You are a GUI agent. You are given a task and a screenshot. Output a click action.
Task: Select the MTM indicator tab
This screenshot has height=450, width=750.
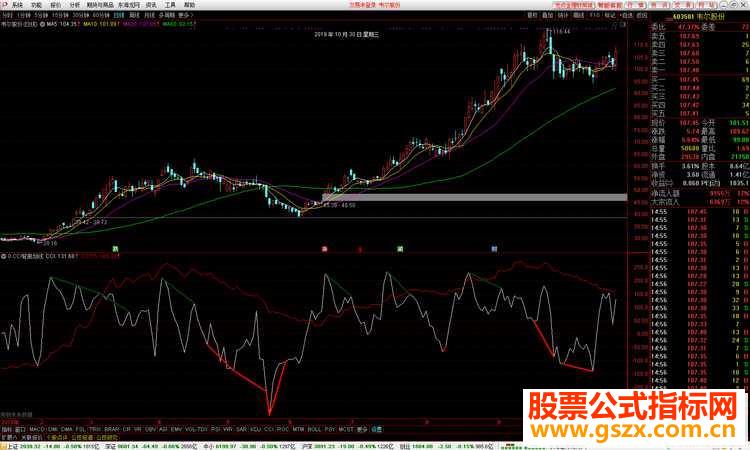click(298, 429)
